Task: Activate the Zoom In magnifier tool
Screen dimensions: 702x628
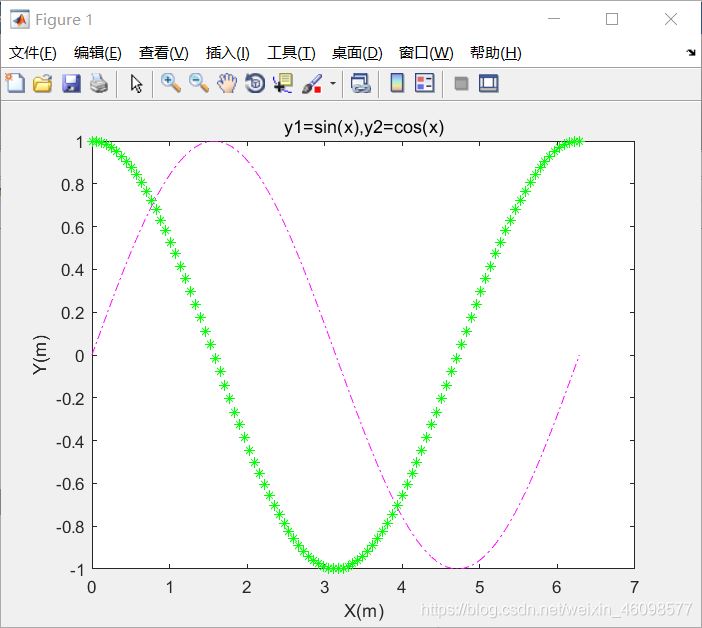Action: point(171,84)
